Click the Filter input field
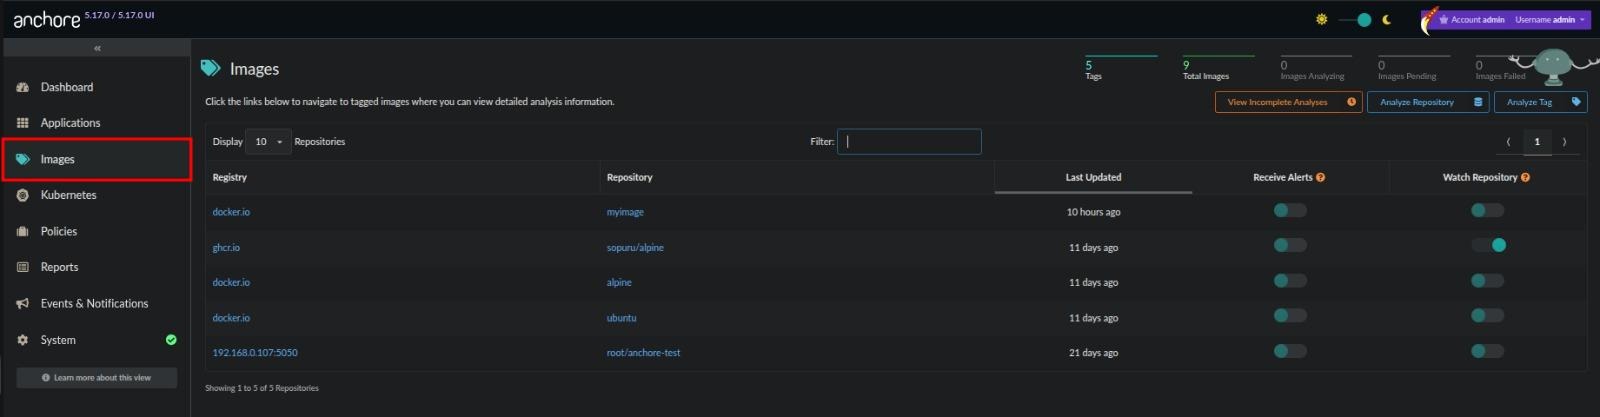Viewport: 1600px width, 417px height. click(x=909, y=142)
